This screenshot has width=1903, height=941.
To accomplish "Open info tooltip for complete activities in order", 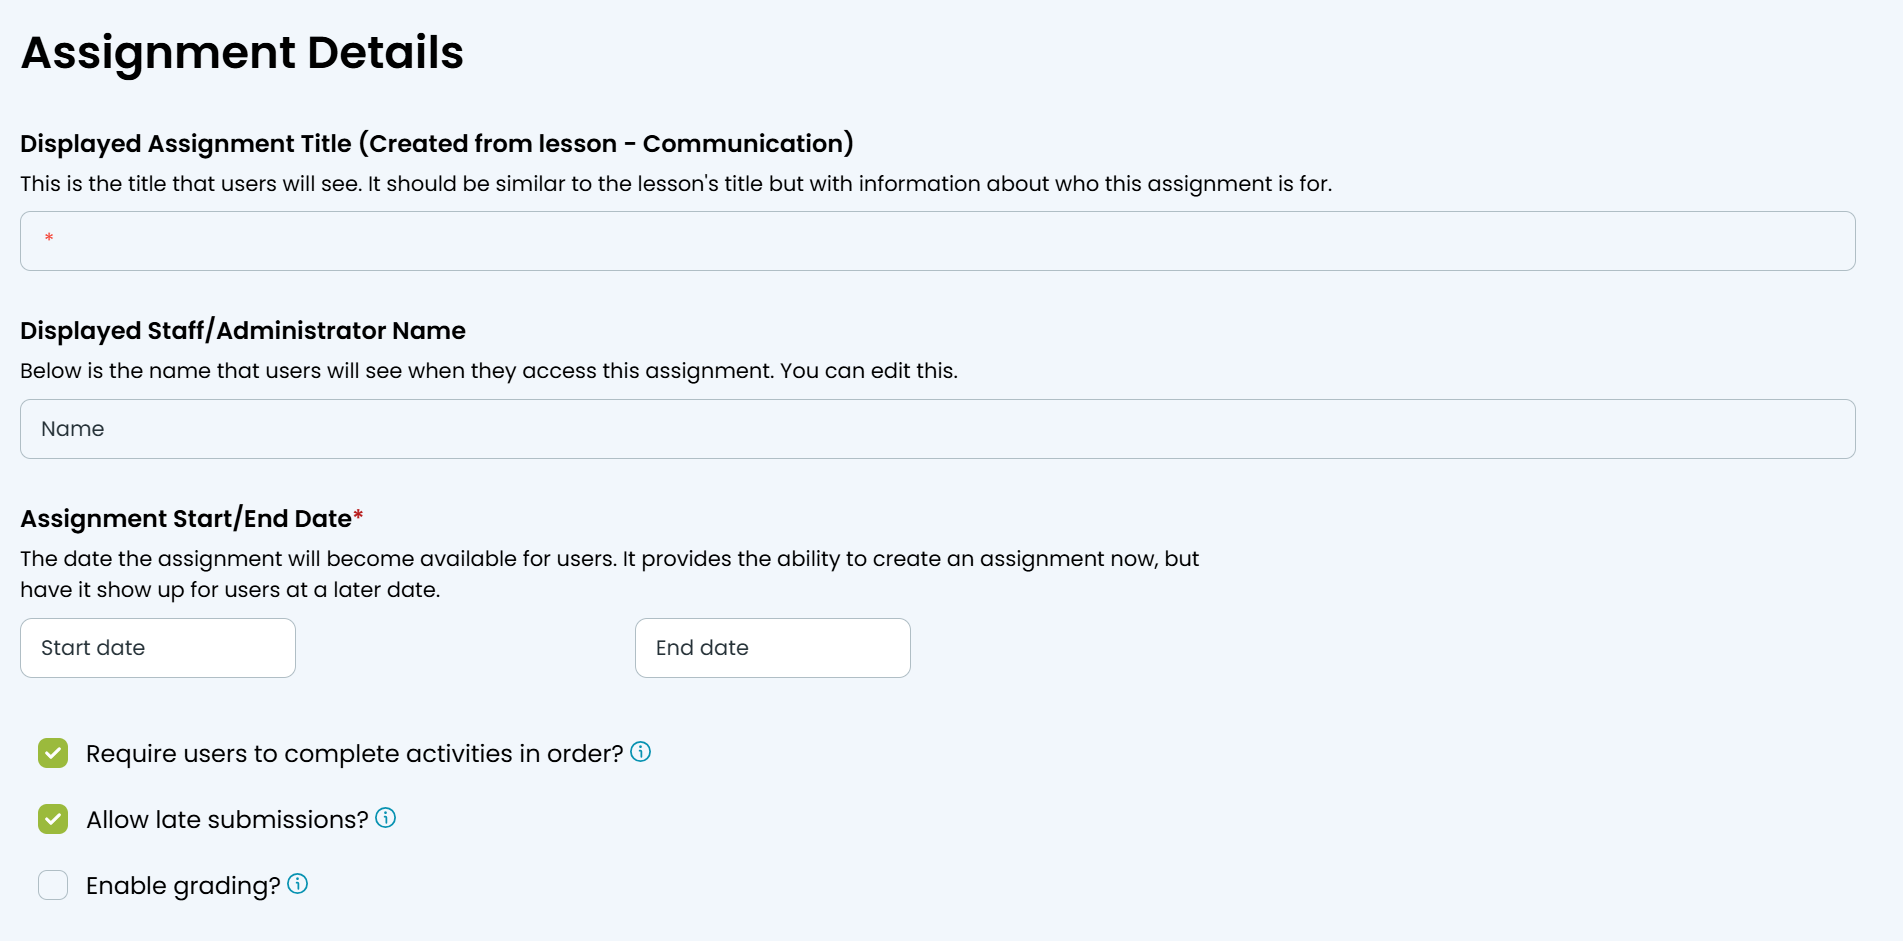I will coord(641,752).
